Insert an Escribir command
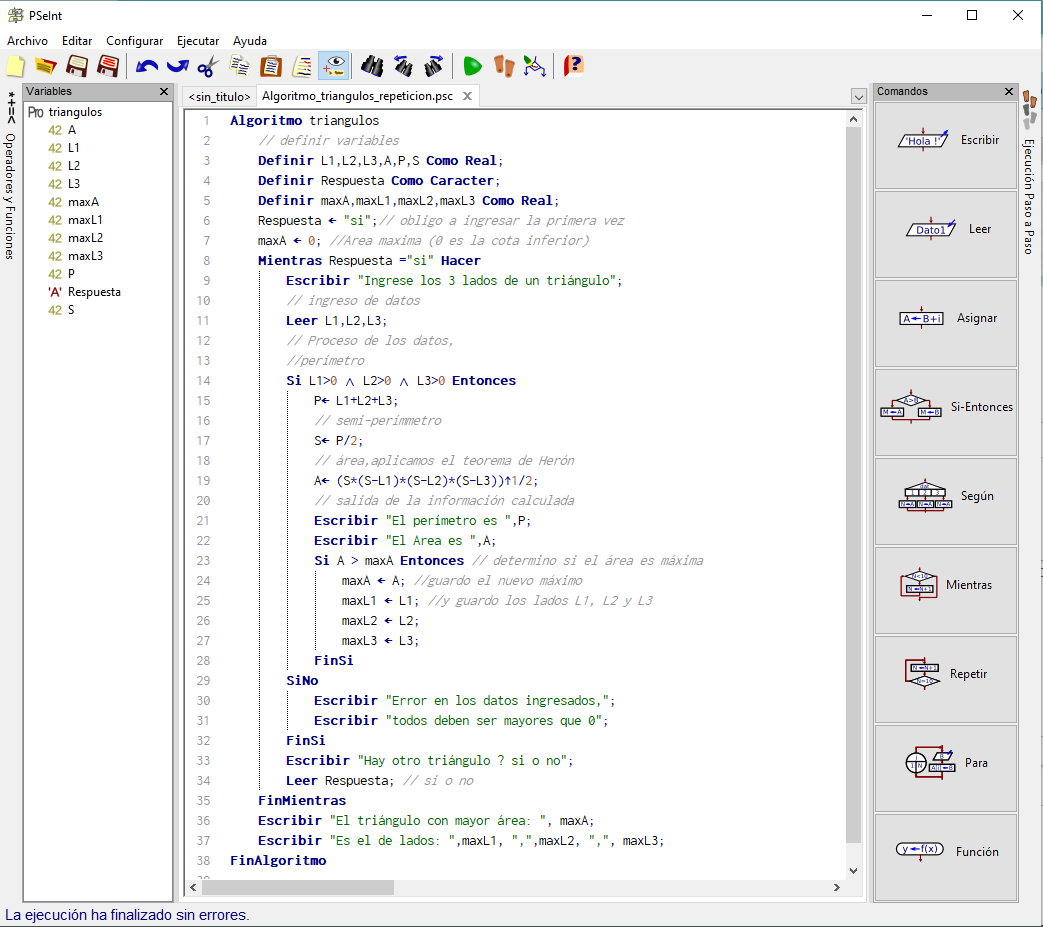The width and height of the screenshot is (1043, 927). click(x=946, y=145)
